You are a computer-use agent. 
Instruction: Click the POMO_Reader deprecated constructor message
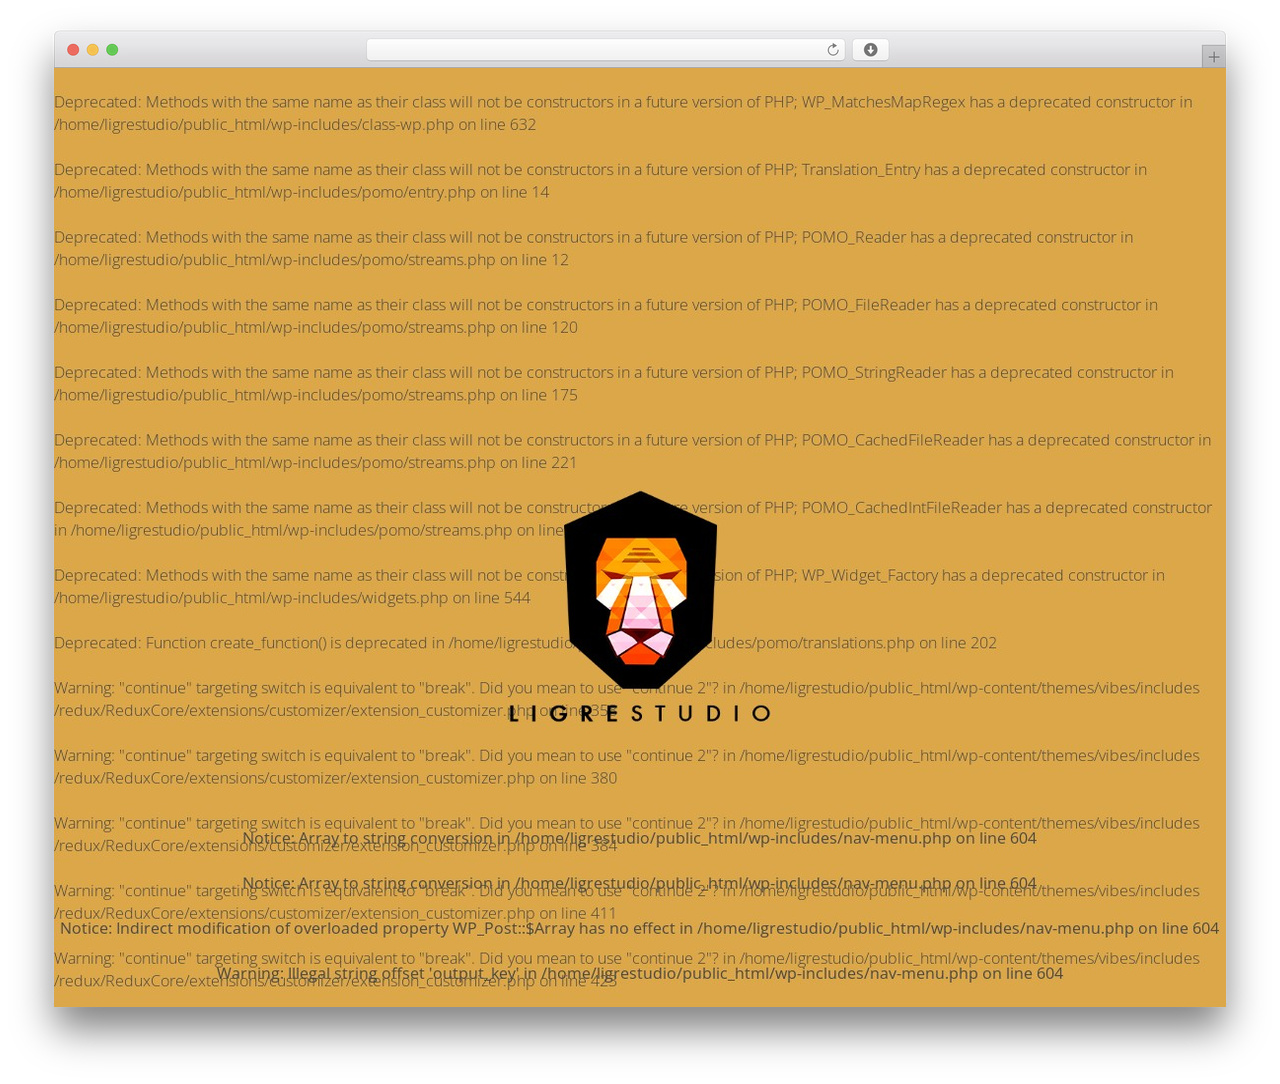[594, 248]
